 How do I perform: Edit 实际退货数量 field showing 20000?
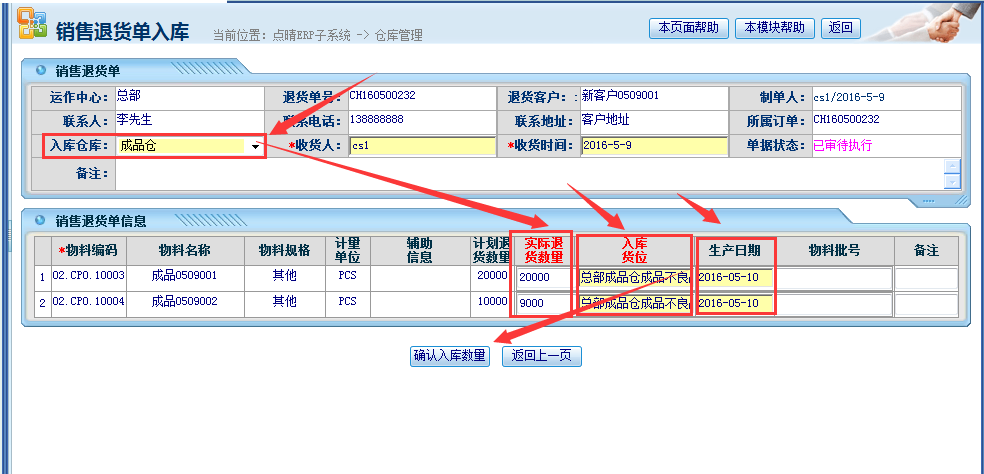[543, 278]
